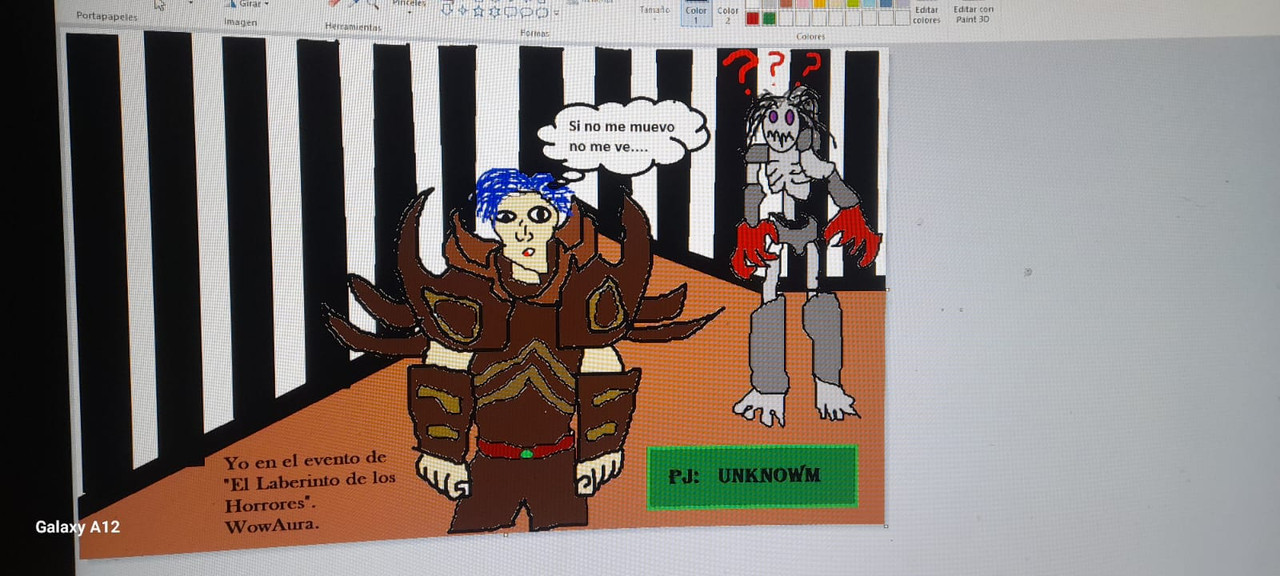Click the thought bubble text on canvas
Viewport: 1280px width, 576px height.
click(621, 137)
